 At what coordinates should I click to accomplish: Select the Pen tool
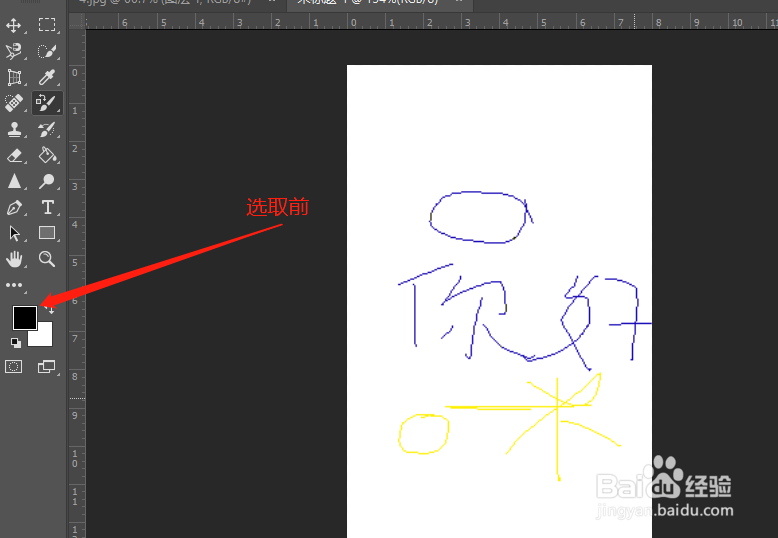(14, 207)
